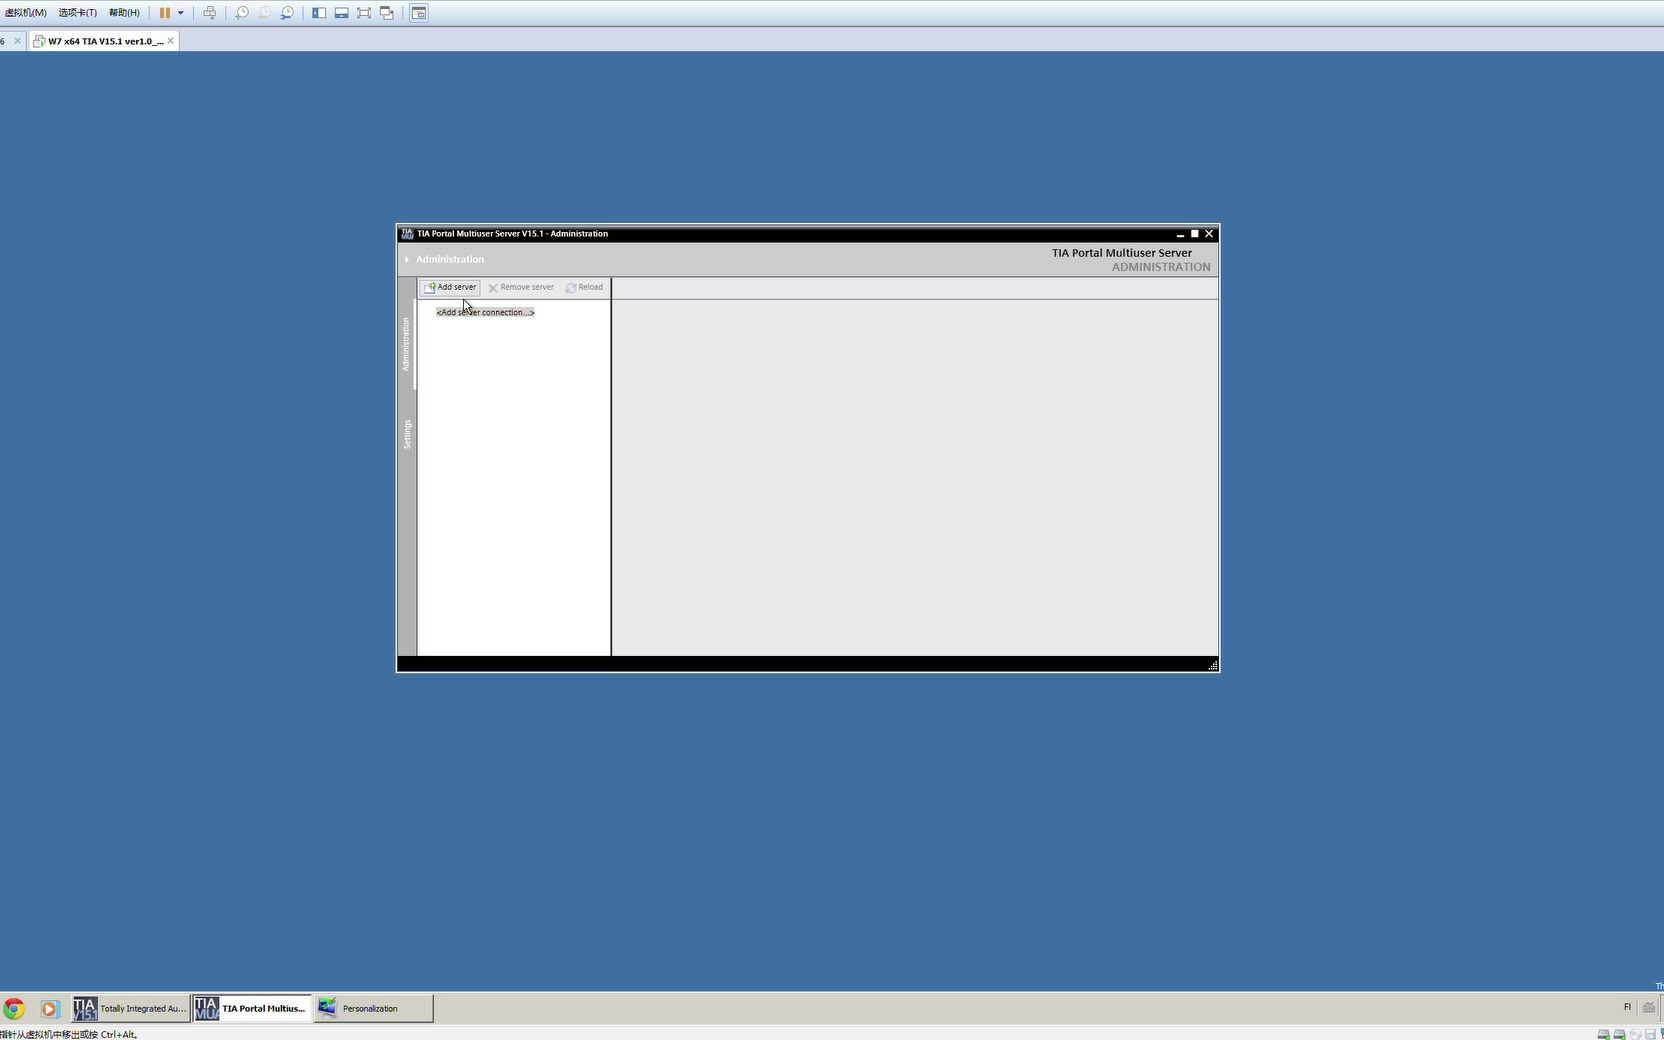Open the 选项卡(T) menu
1664x1040 pixels.
click(77, 13)
